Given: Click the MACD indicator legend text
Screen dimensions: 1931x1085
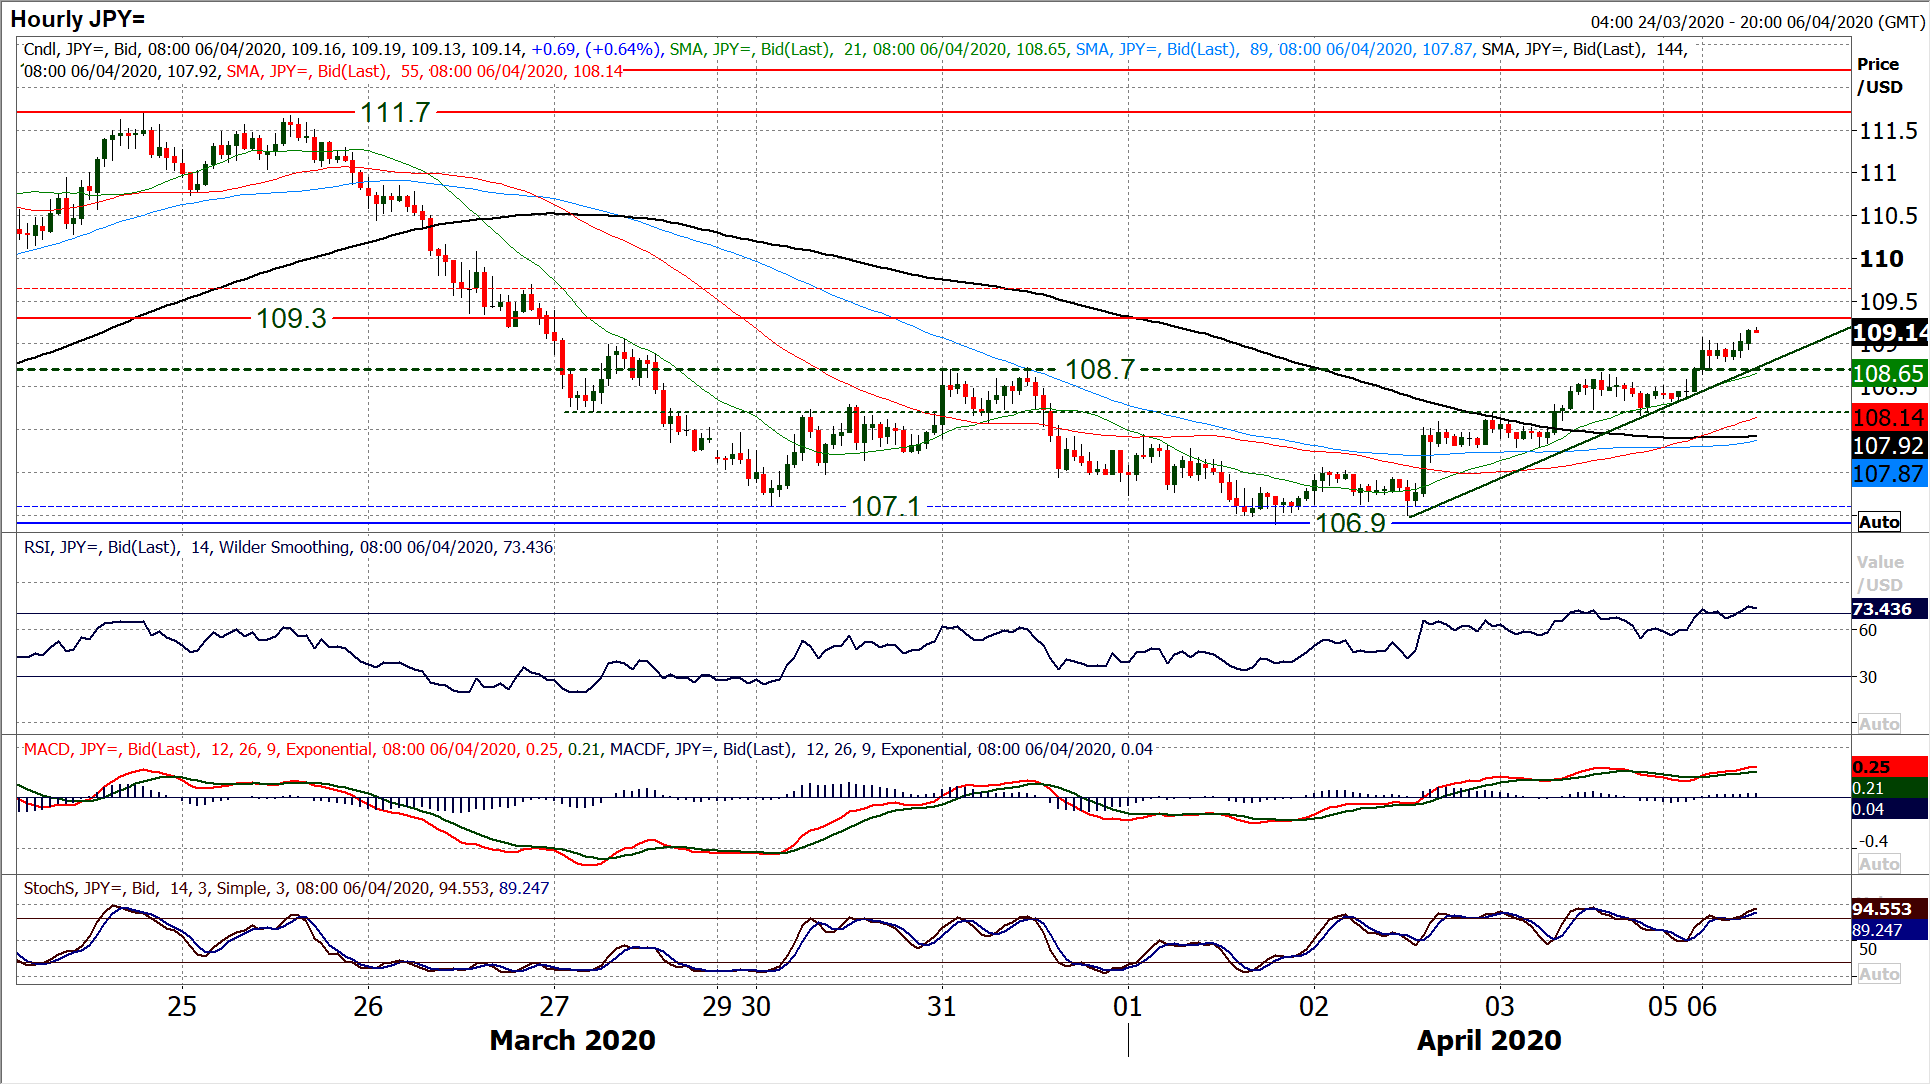Looking at the screenshot, I should click(588, 750).
